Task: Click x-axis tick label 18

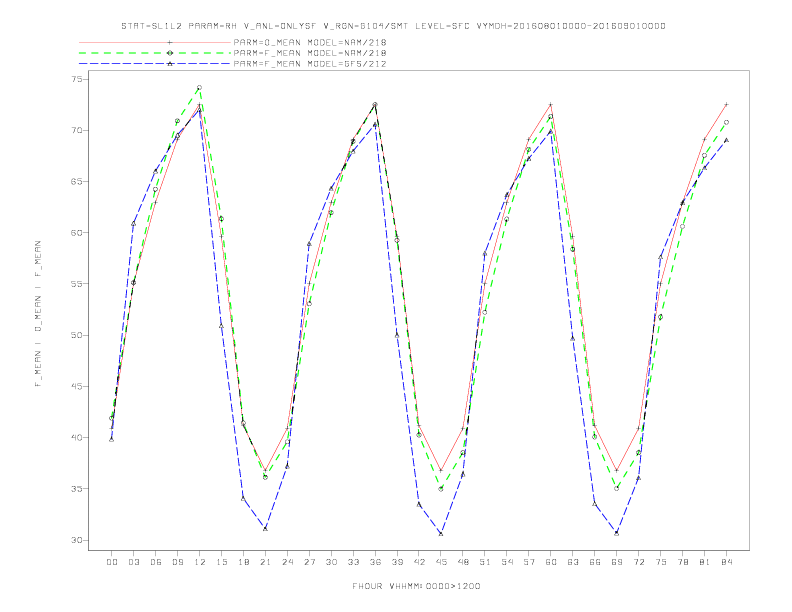Action: (243, 562)
